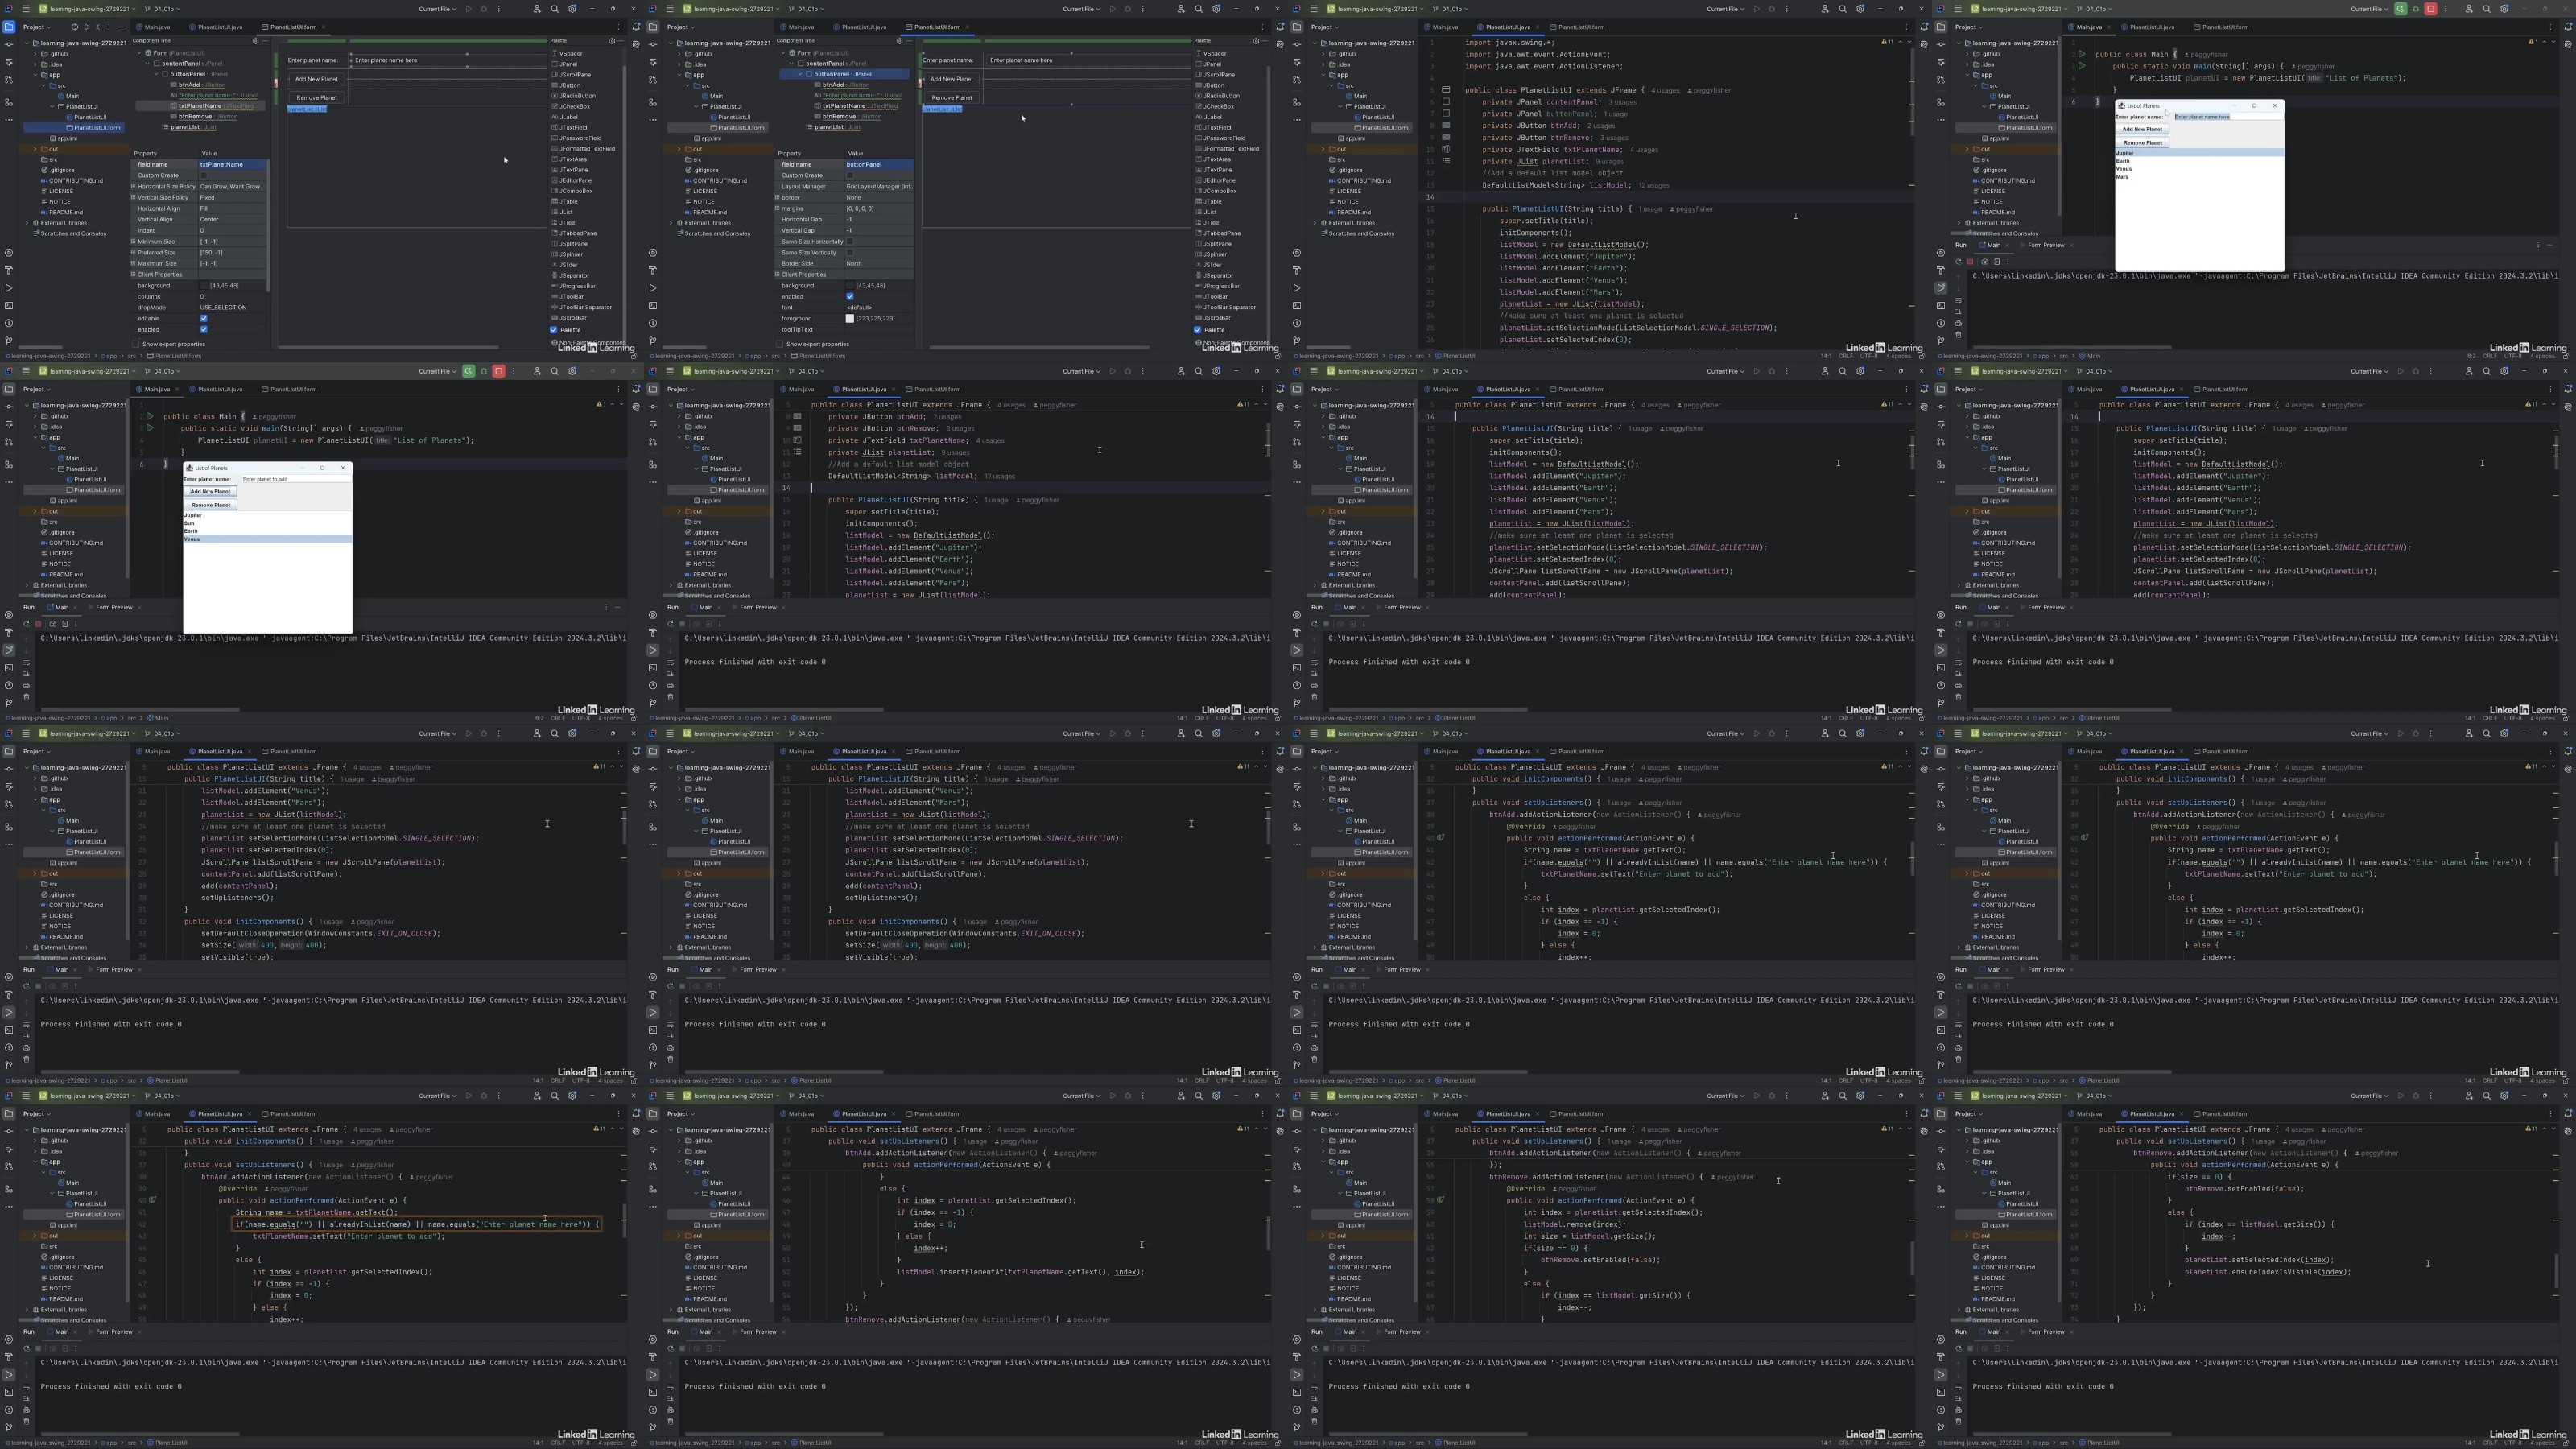Click the Select Opened File crosshair icon
This screenshot has height=1449, width=2576.
[x=74, y=27]
